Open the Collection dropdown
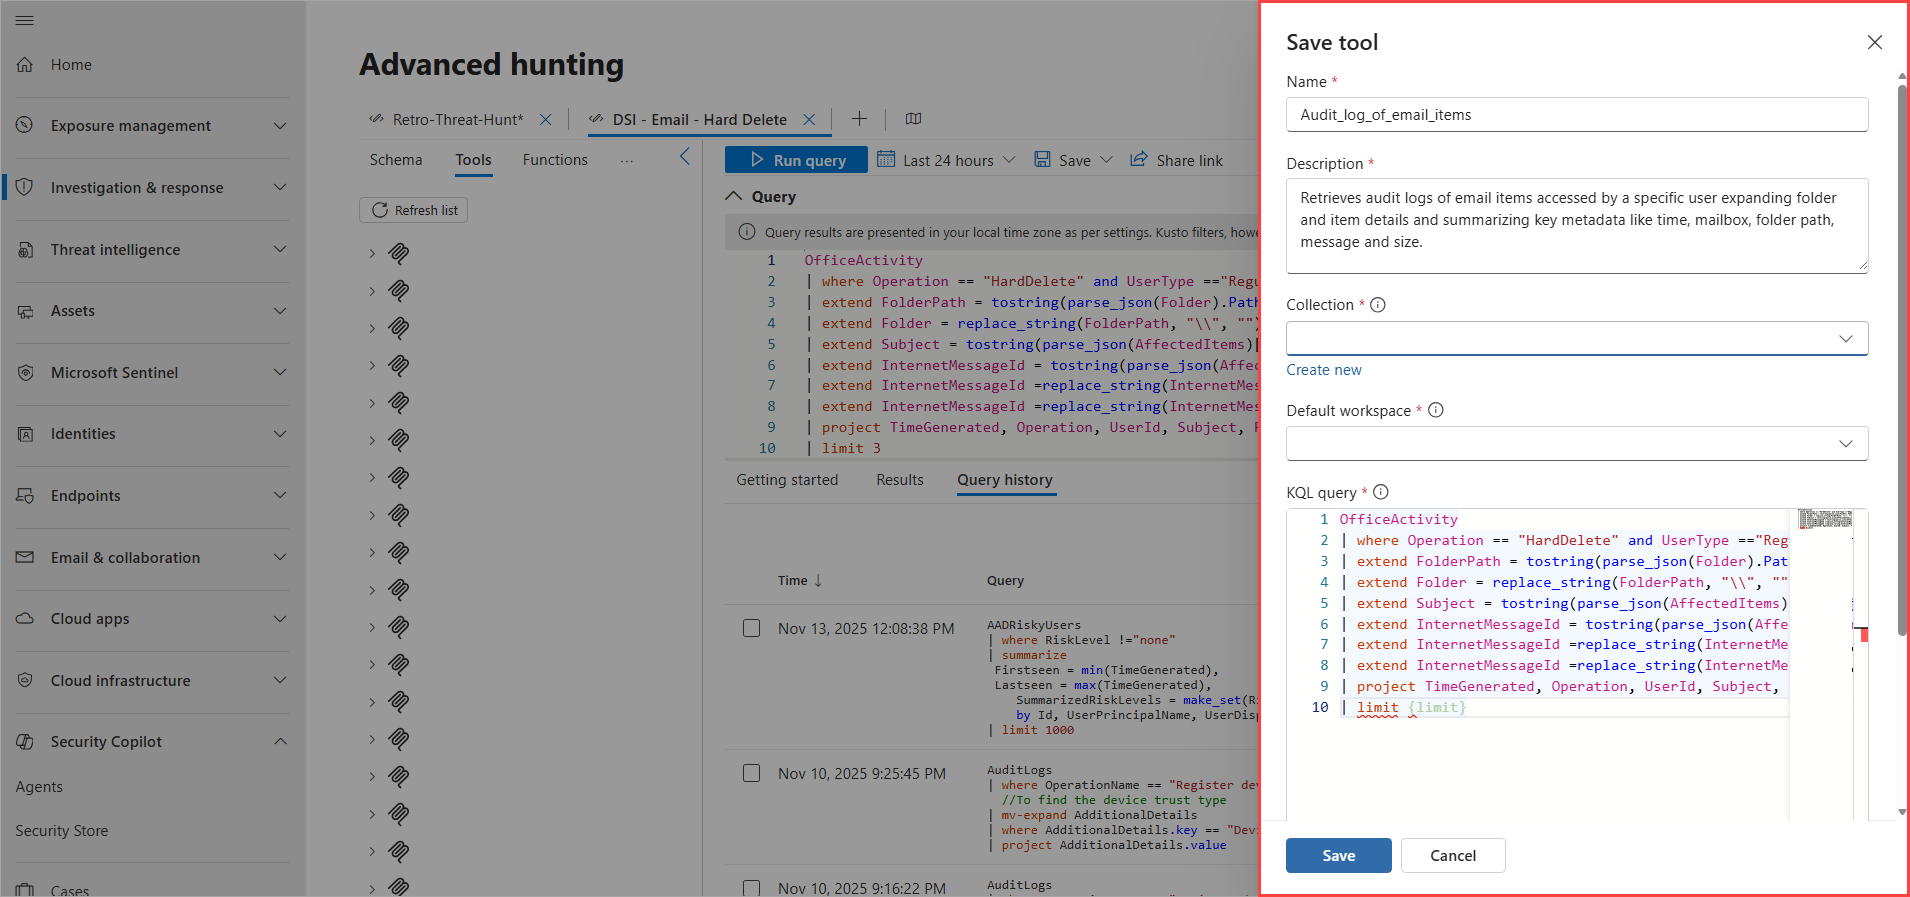This screenshot has width=1910, height=897. tap(1576, 338)
